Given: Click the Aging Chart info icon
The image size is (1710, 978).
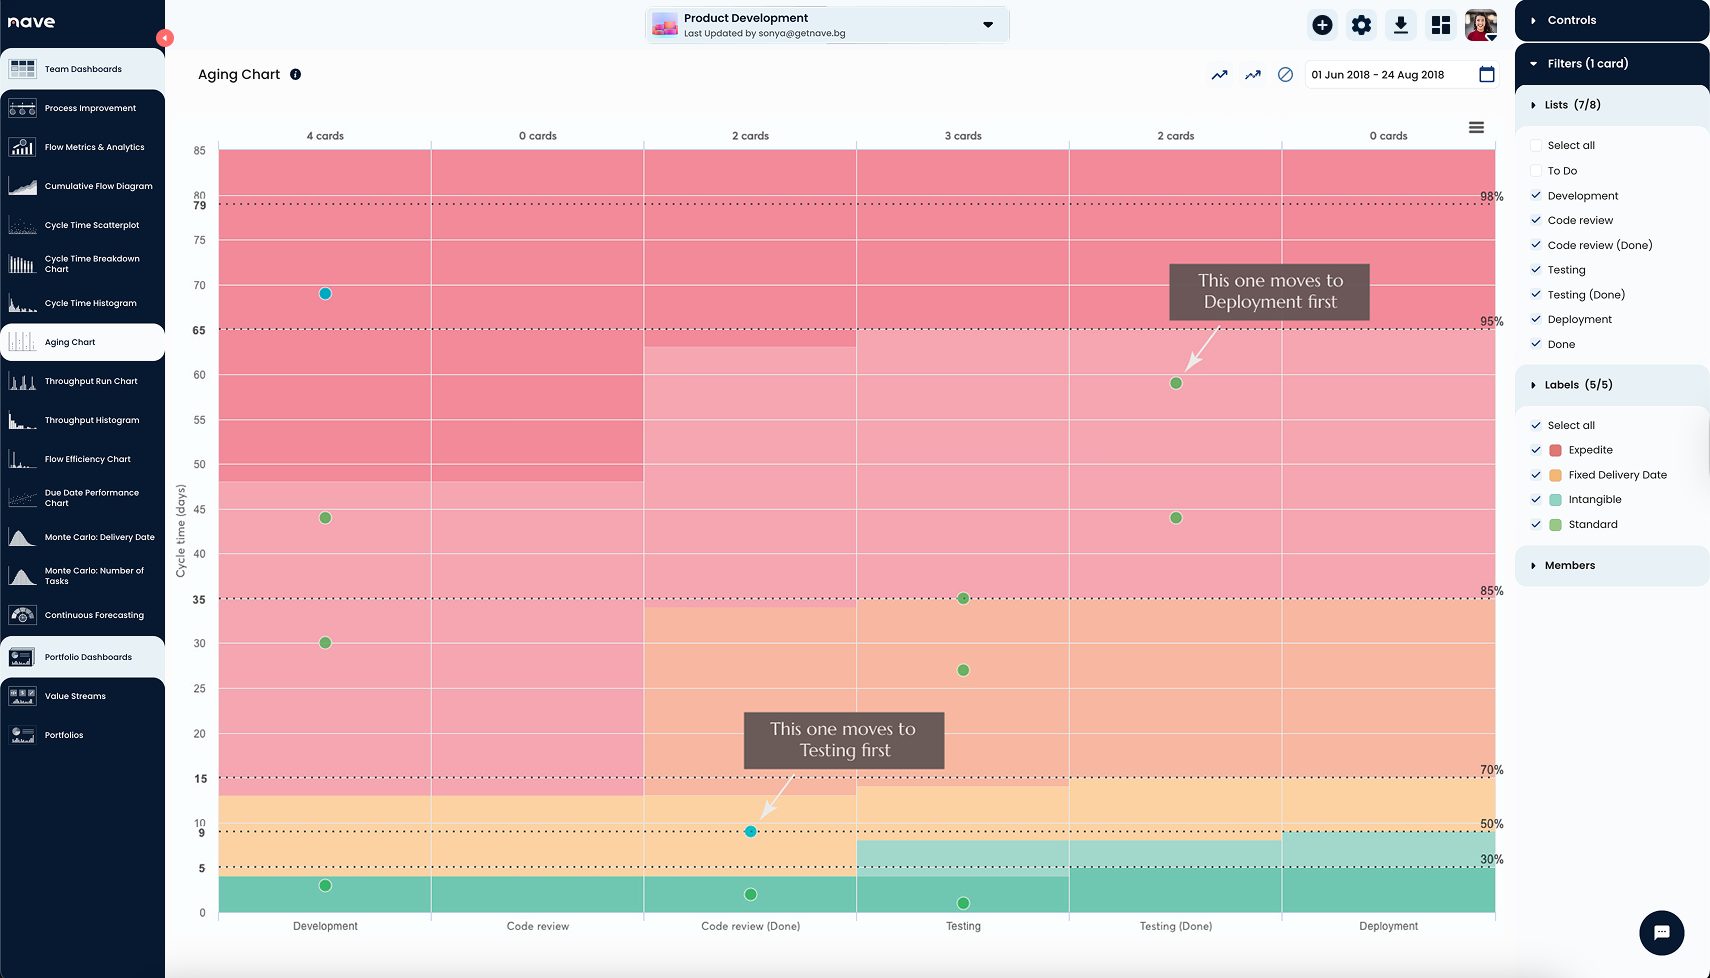Looking at the screenshot, I should coord(295,74).
